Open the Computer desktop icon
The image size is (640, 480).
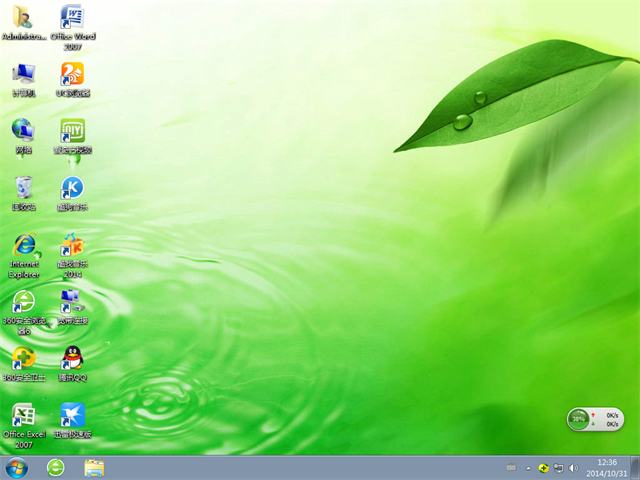click(23, 74)
